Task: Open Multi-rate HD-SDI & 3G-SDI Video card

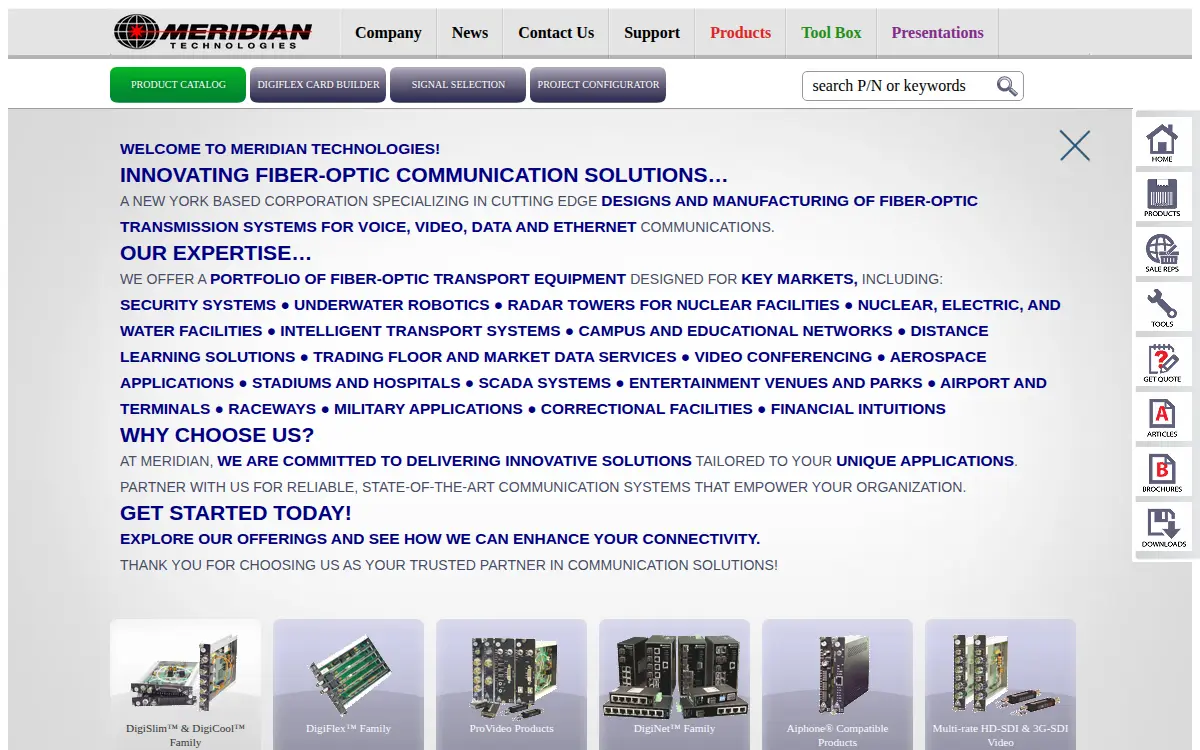Action: (1000, 684)
